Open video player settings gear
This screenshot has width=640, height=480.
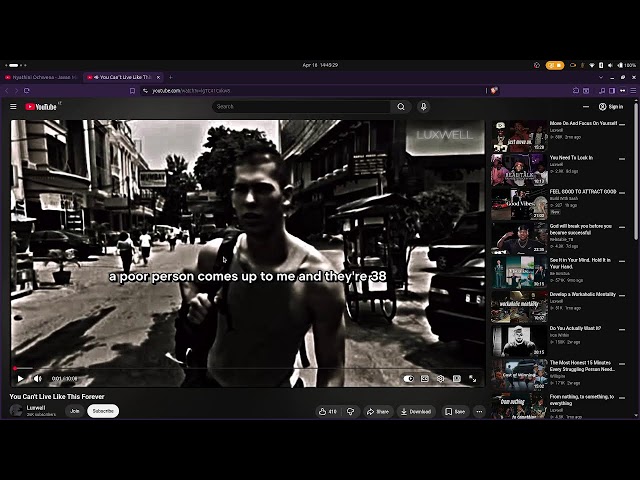(440, 378)
